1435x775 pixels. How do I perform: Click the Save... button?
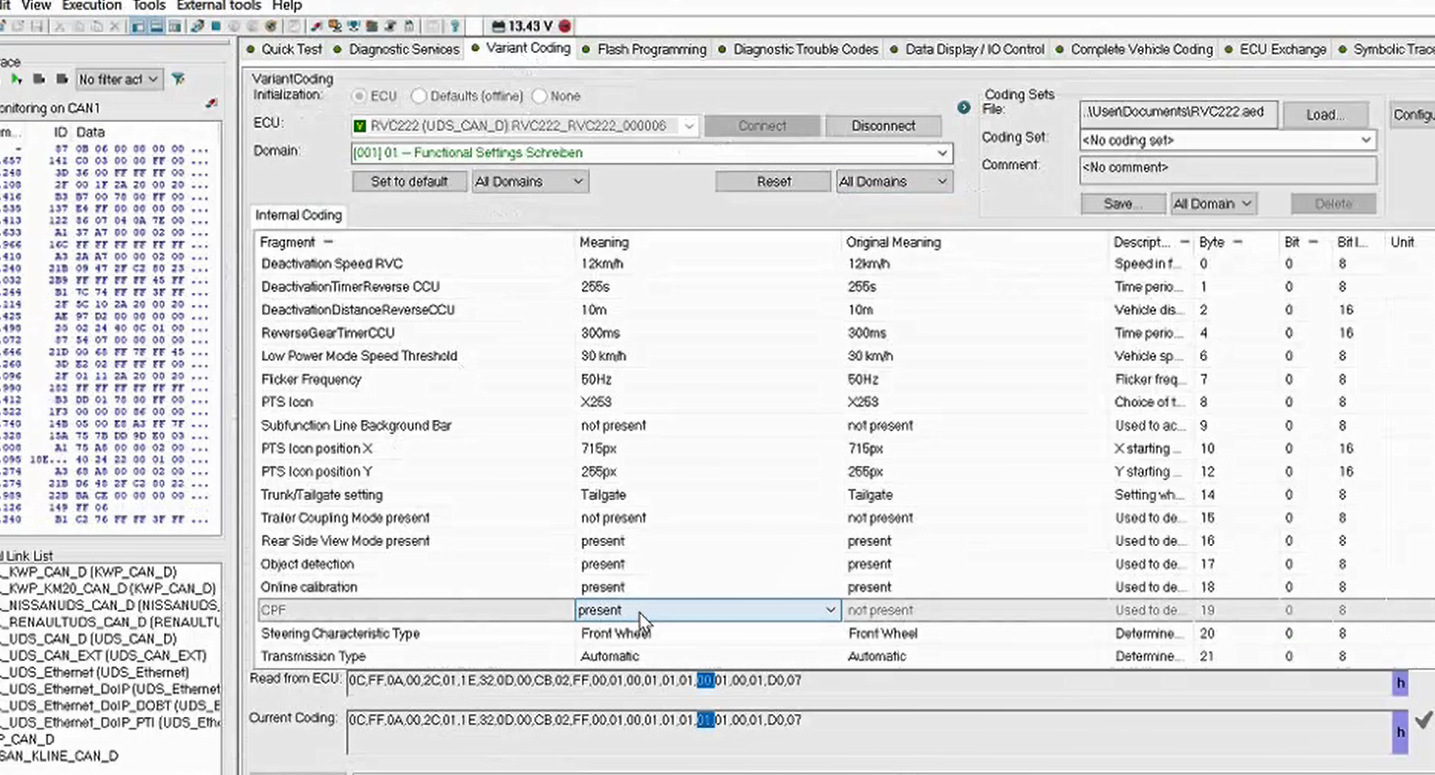(1122, 203)
